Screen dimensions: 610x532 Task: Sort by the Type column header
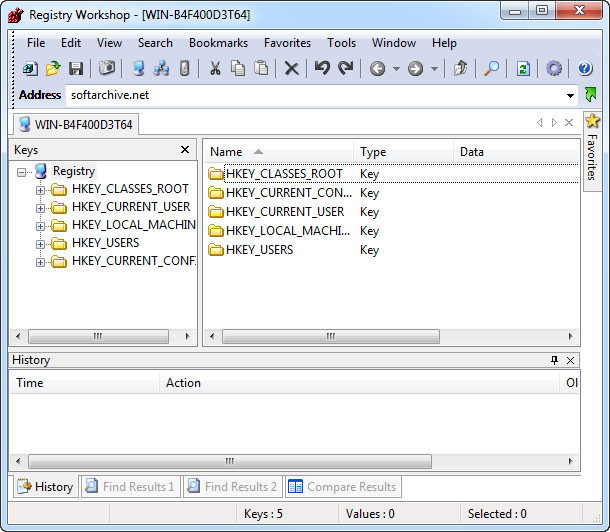point(403,152)
